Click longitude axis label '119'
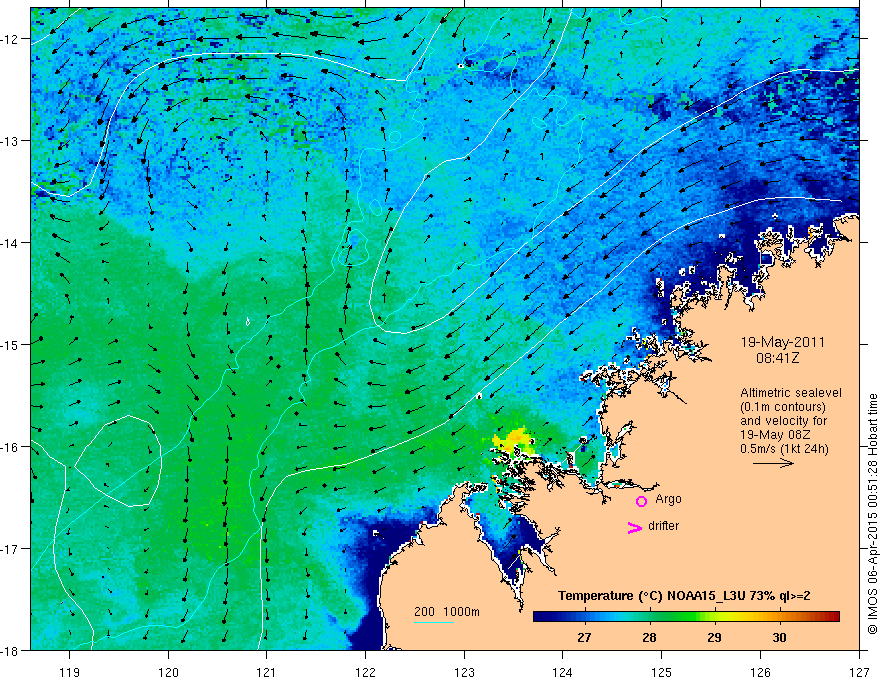880x680 pixels. tap(70, 672)
